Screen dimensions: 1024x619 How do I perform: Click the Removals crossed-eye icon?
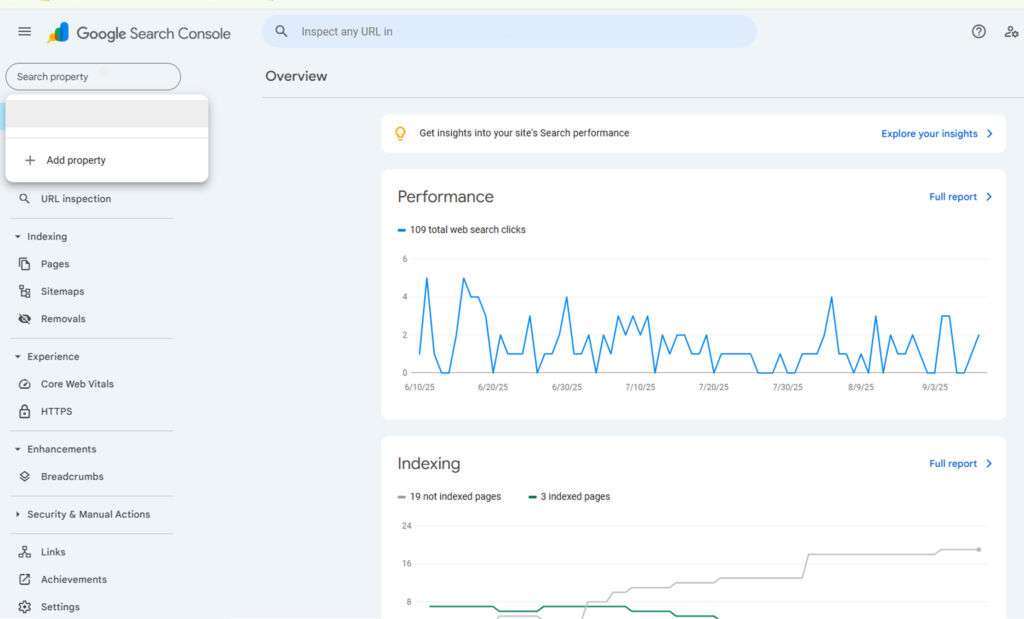tap(25, 319)
